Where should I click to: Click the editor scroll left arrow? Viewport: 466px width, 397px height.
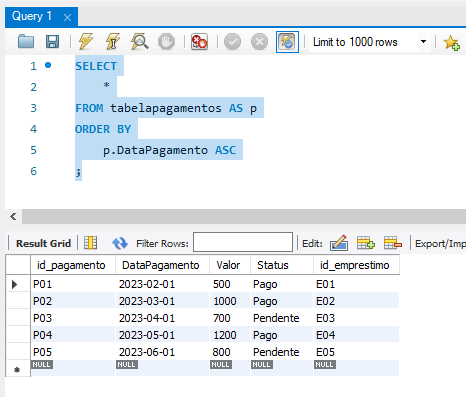click(x=13, y=217)
